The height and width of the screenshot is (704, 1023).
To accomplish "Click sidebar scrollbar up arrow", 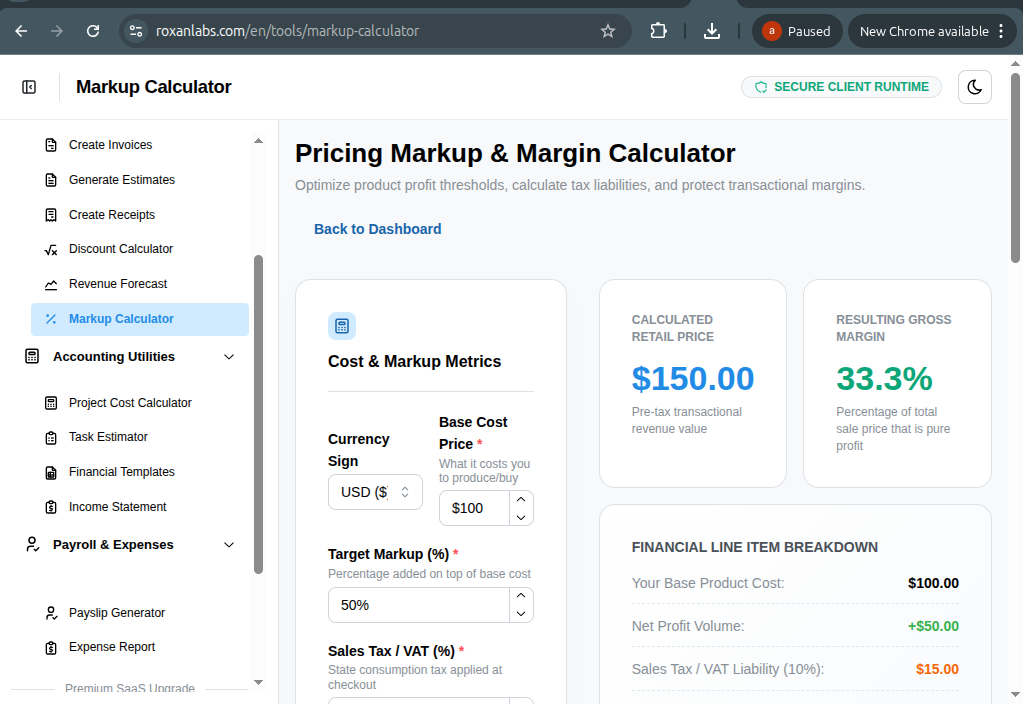I will coord(258,141).
